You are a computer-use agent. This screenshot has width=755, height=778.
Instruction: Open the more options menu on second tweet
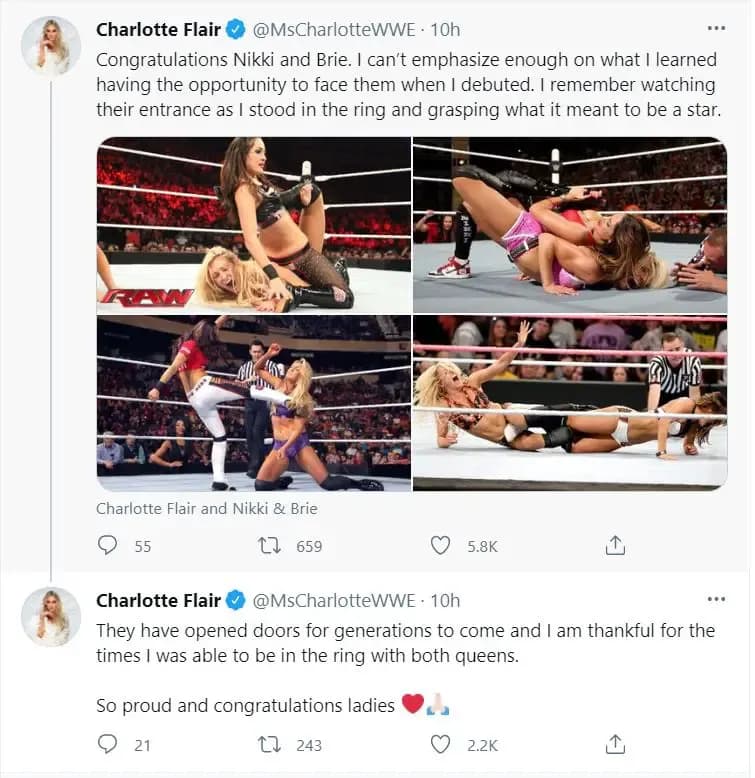(x=716, y=599)
